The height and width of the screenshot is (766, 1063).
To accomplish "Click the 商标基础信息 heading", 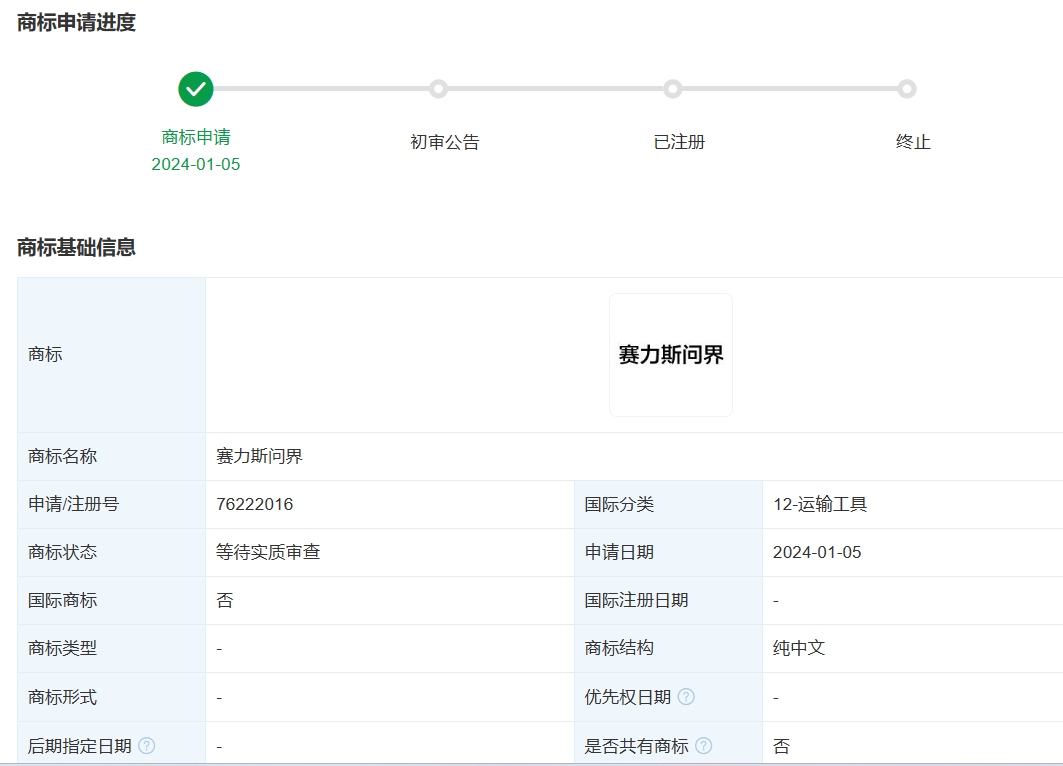I will (x=76, y=247).
